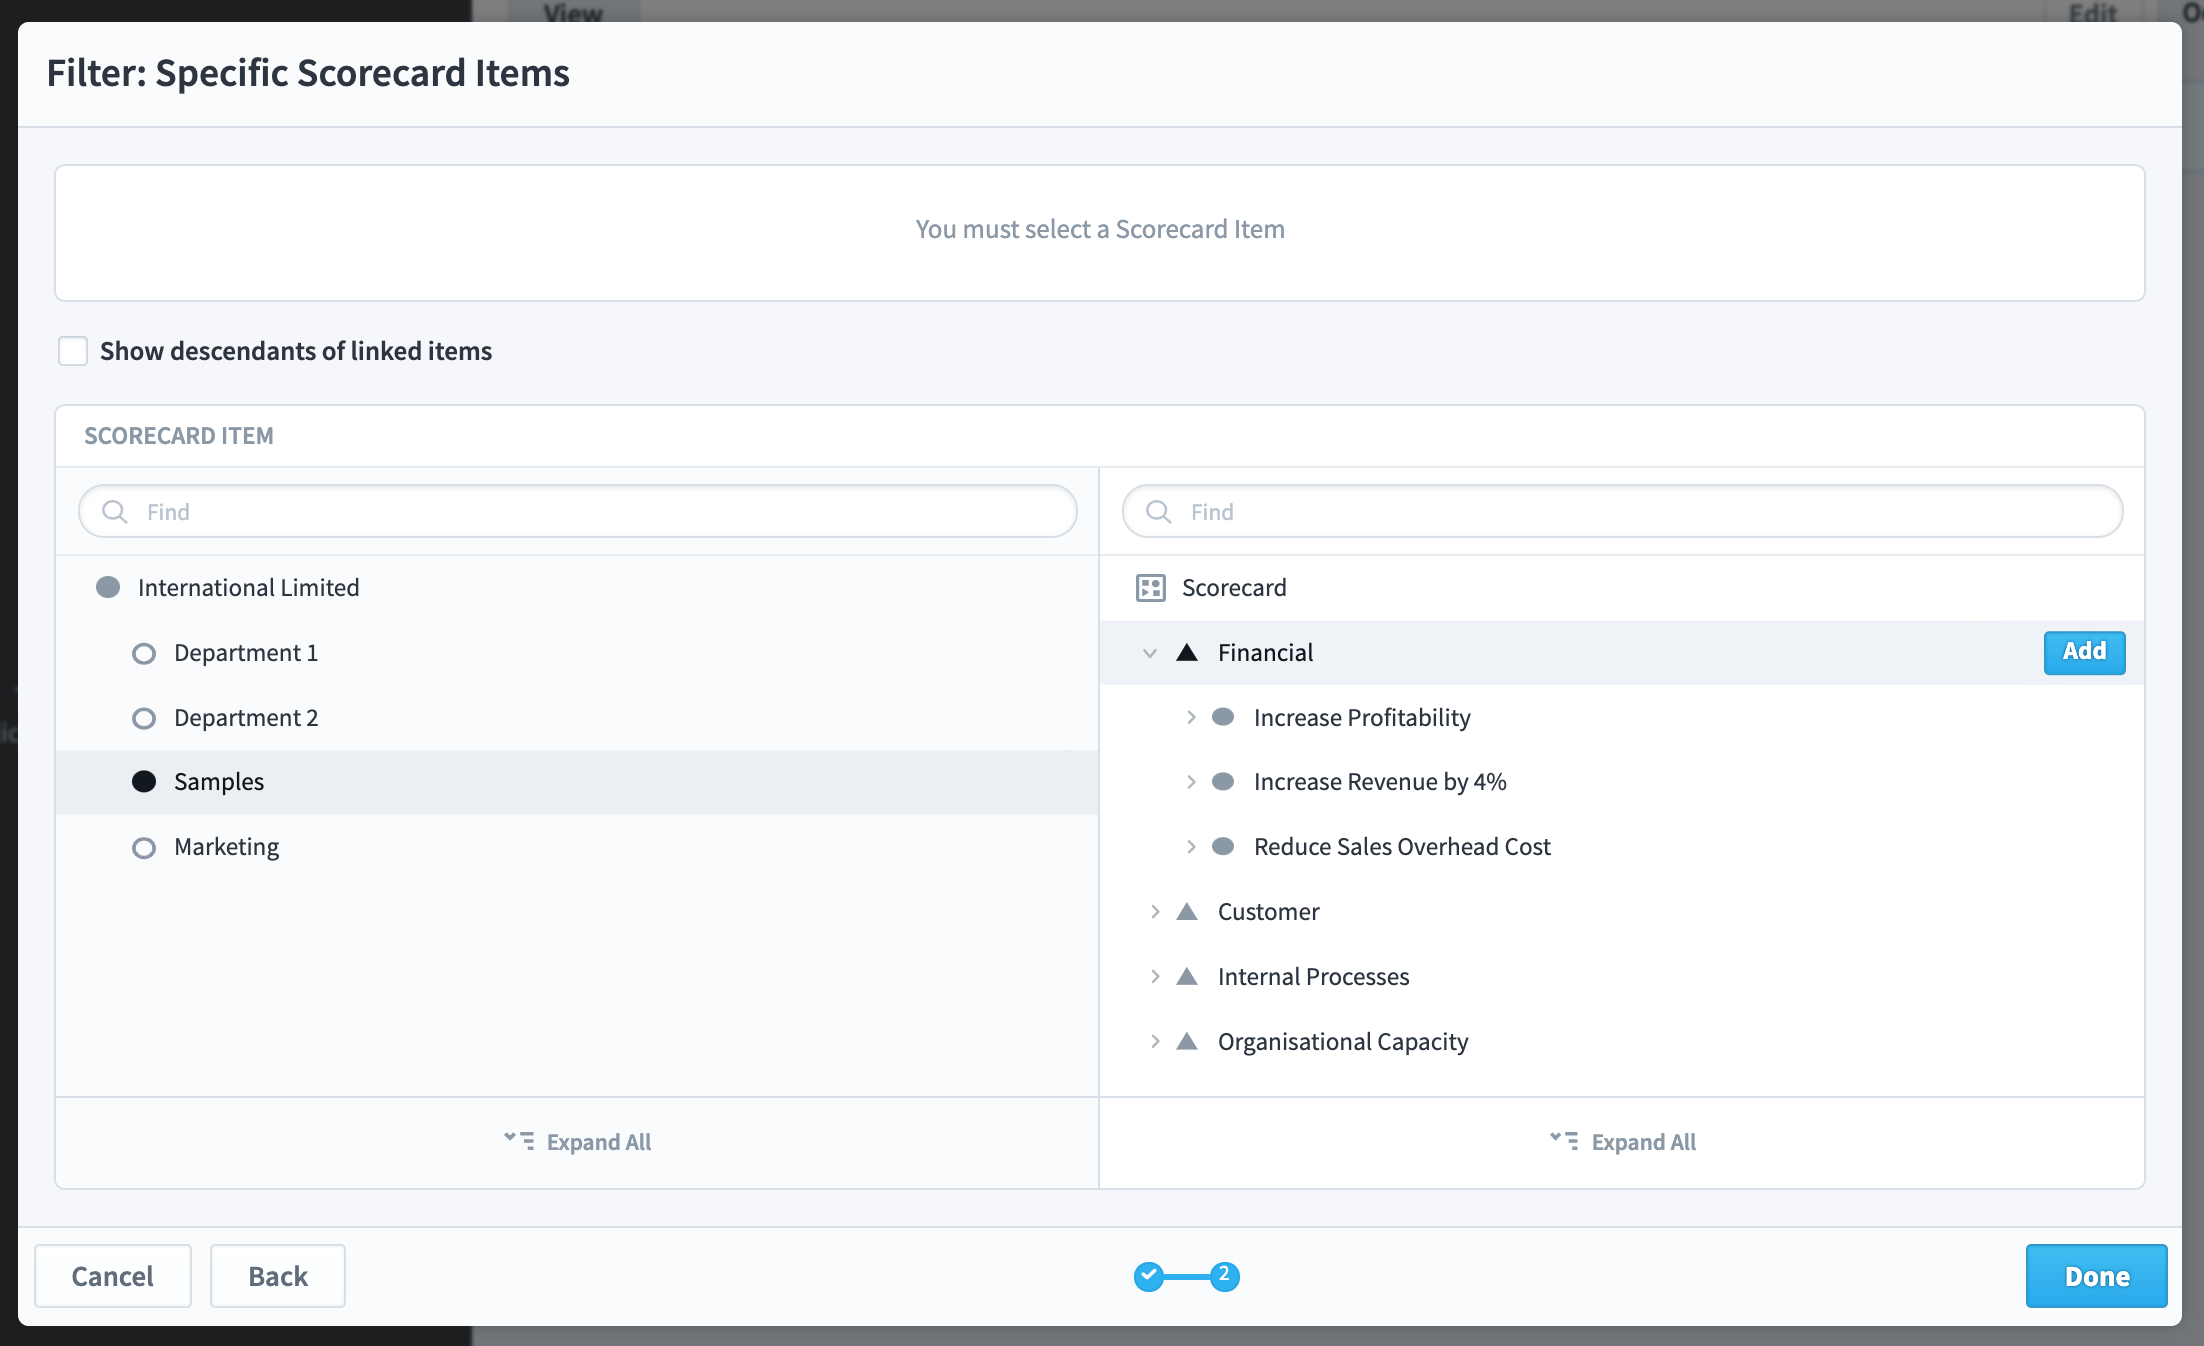The image size is (2204, 1346).
Task: Select the International Limited tree row
Action: click(x=577, y=588)
